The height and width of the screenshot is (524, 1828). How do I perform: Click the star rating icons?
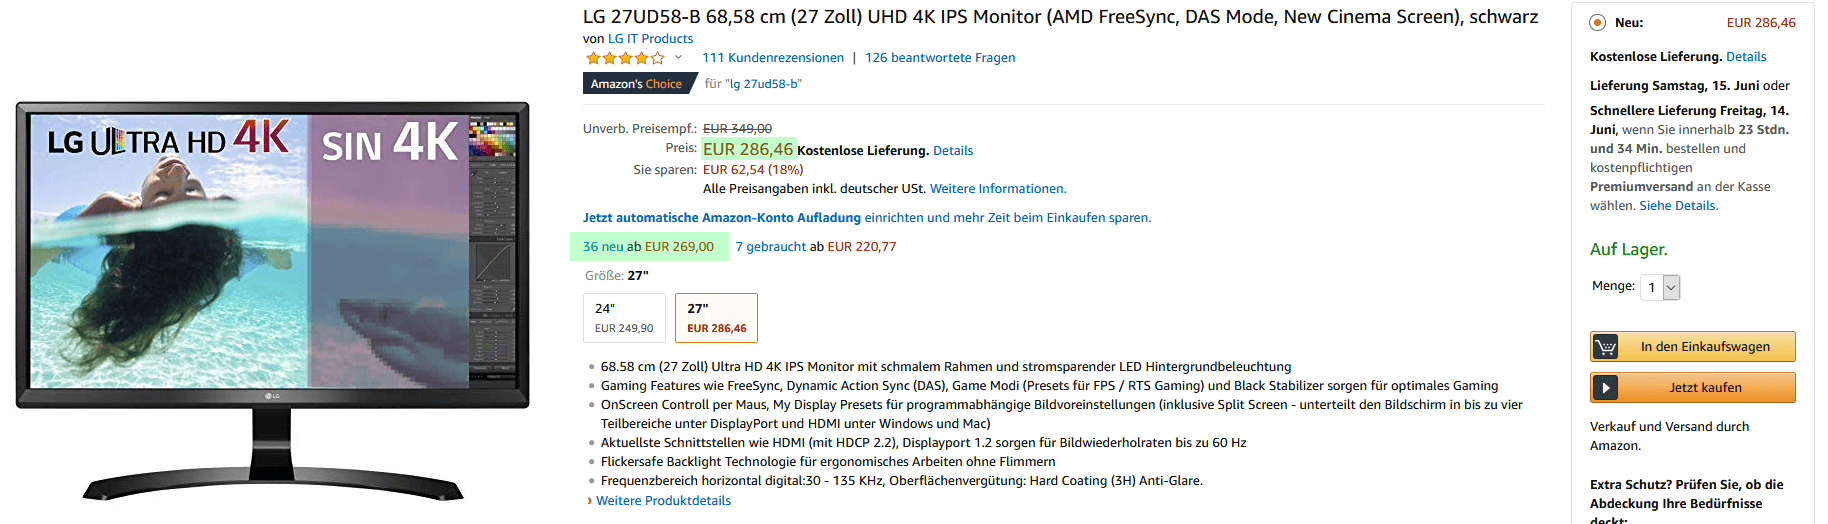tap(625, 58)
